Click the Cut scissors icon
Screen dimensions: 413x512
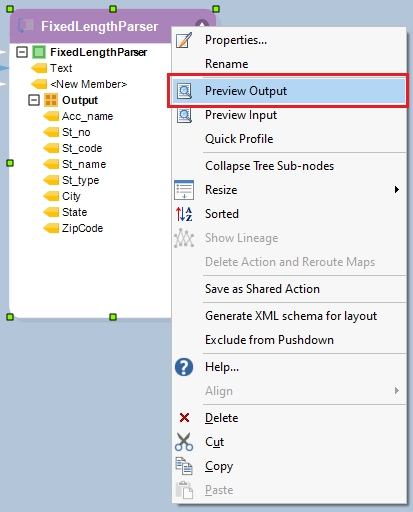tap(184, 442)
